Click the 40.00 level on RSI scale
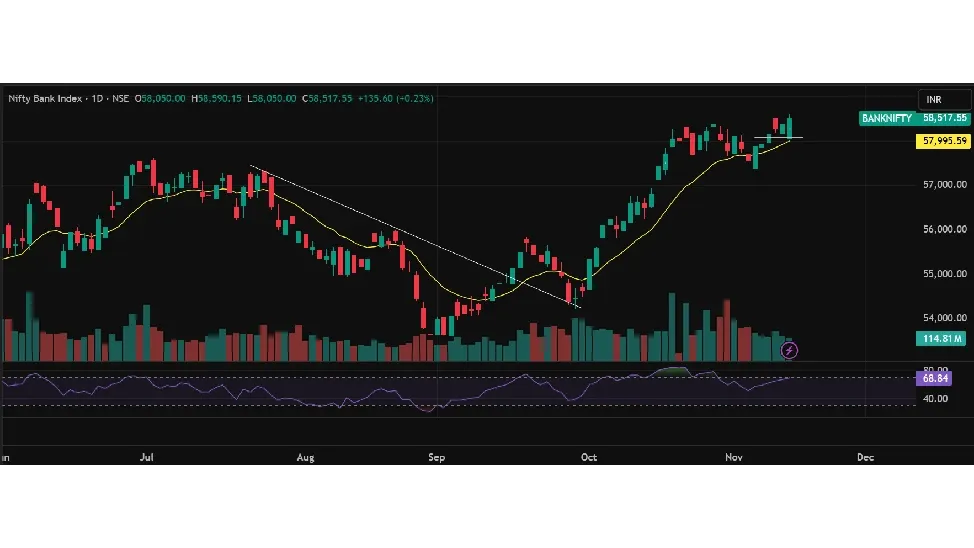Image resolution: width=974 pixels, height=548 pixels. click(936, 399)
